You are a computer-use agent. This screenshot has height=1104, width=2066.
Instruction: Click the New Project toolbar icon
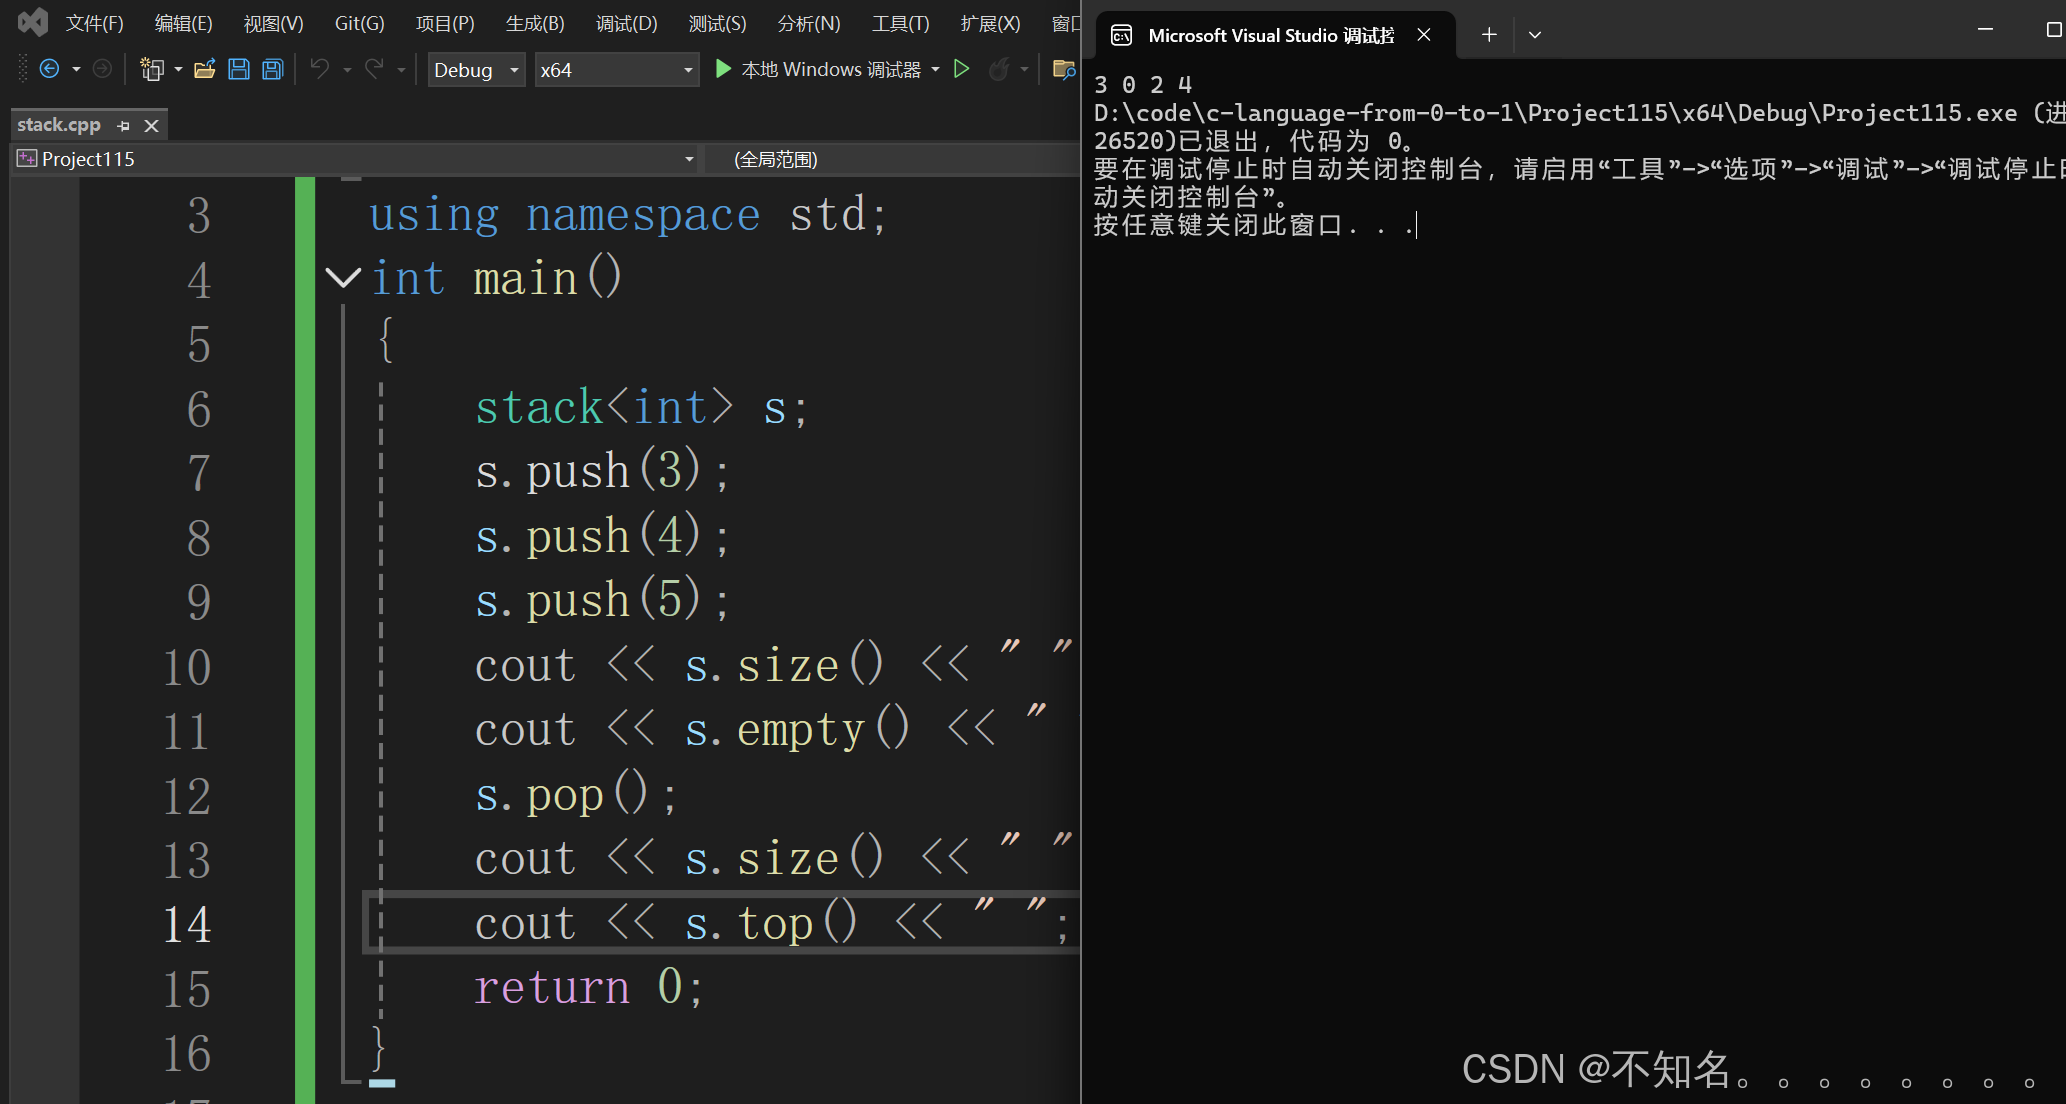[x=151, y=69]
